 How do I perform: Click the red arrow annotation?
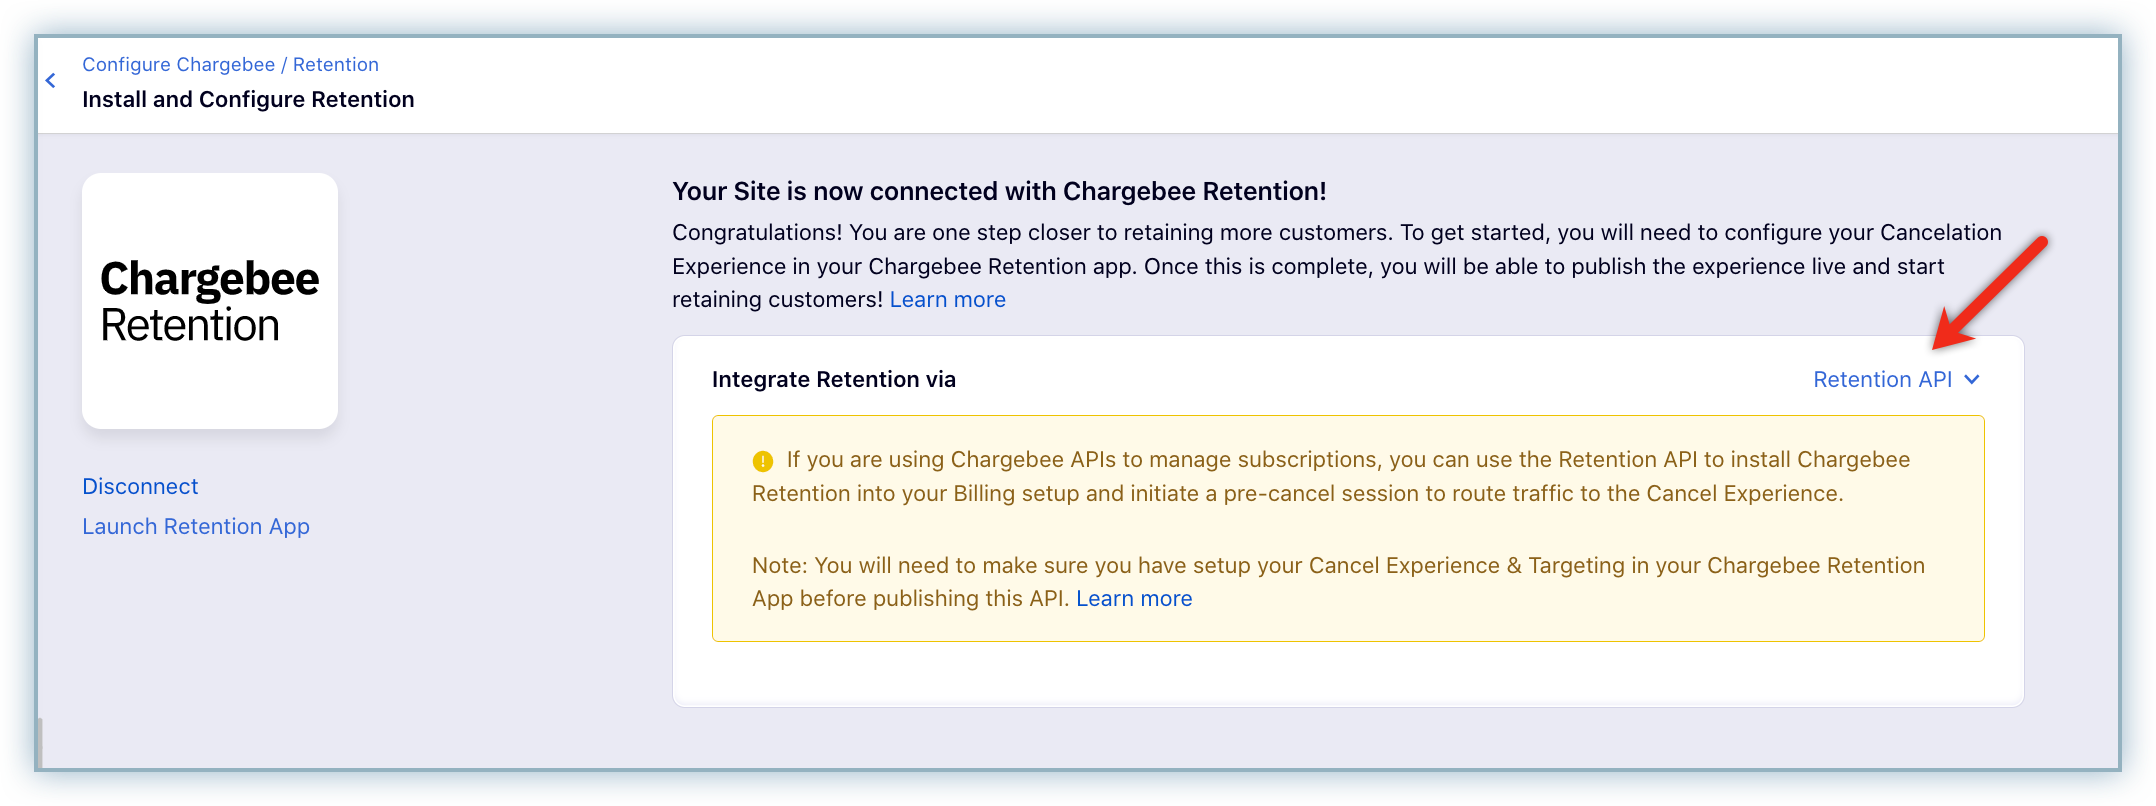(x=1990, y=293)
